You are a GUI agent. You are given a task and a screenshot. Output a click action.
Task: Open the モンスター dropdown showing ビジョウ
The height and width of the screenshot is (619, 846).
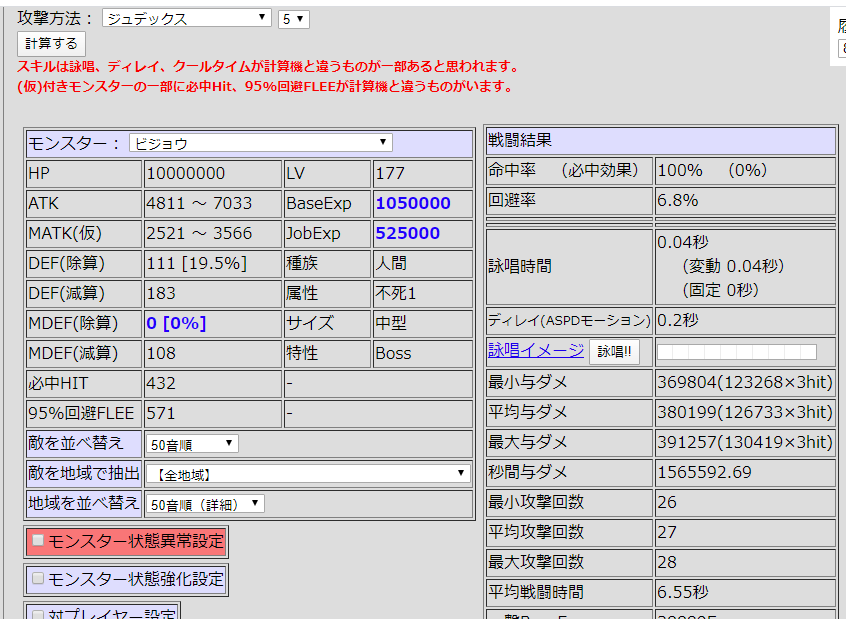[261, 143]
